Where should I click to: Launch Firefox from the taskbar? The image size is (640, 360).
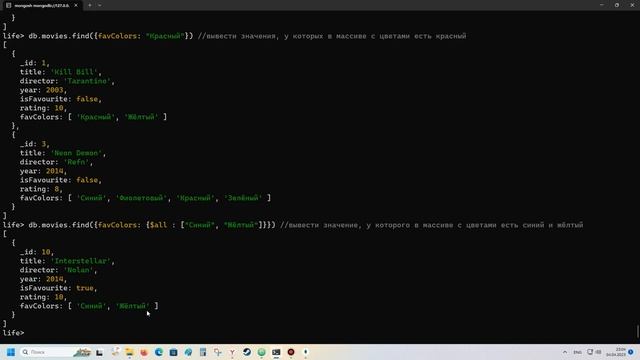pyautogui.click(x=144, y=352)
